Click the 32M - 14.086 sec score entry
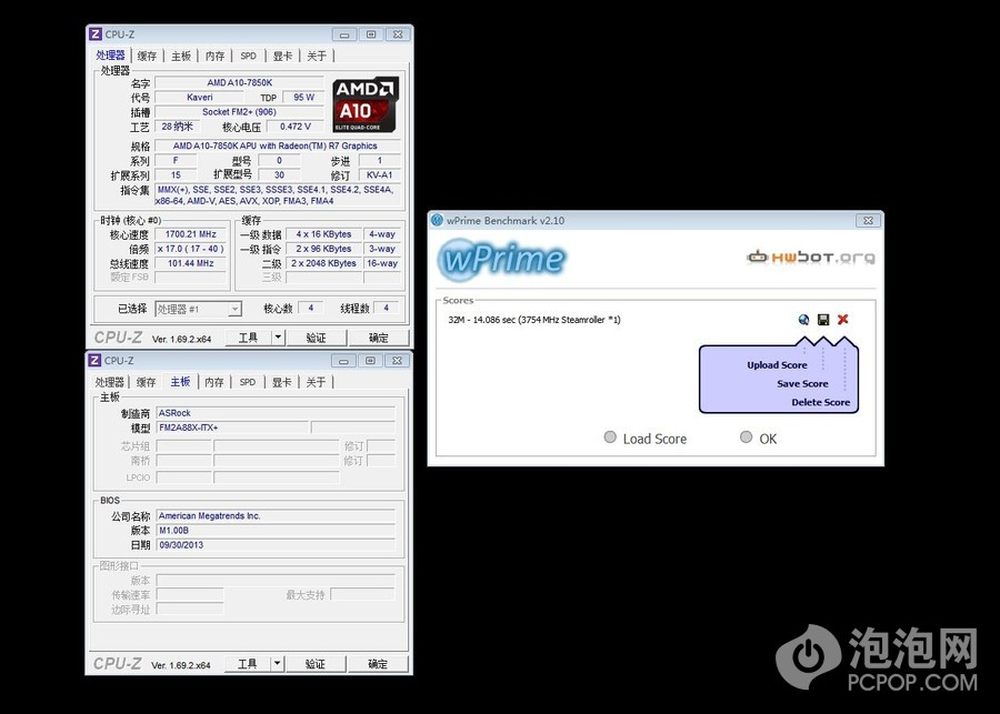Screen dimensions: 1000x714 534,319
